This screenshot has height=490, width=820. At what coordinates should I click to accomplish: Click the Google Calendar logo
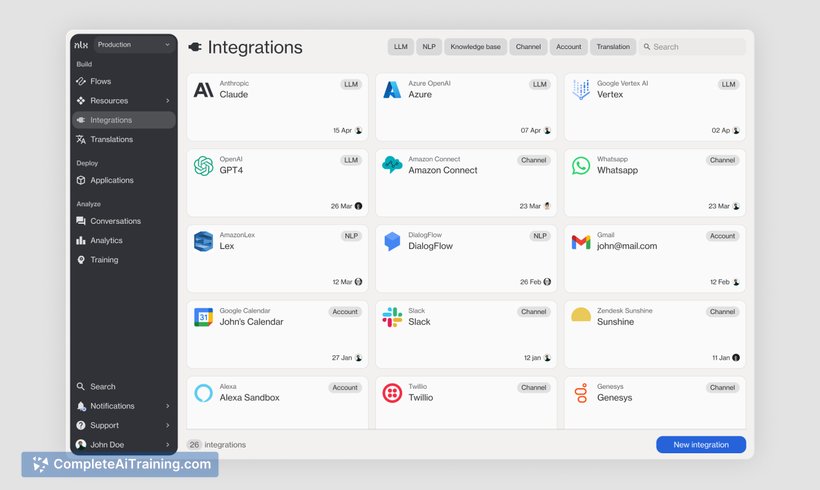(203, 317)
